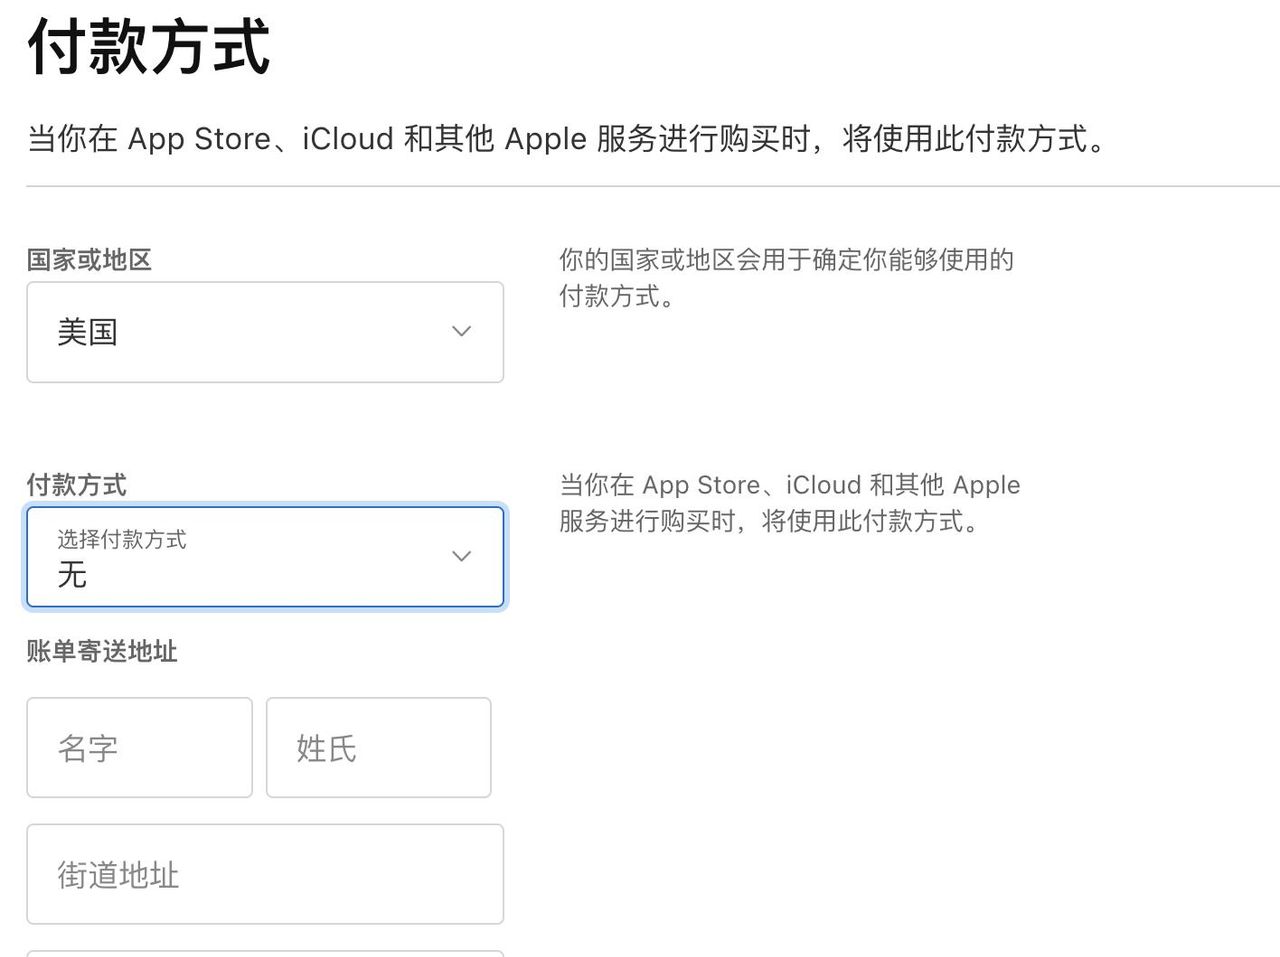Screen dimensions: 1280x957
Task: Click the large 付款方式 page heading
Action: coord(149,47)
